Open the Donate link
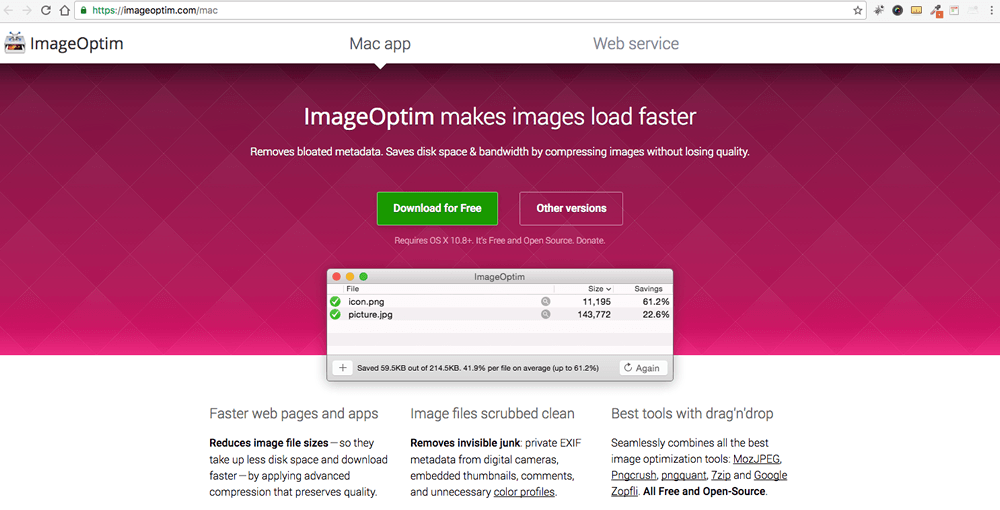This screenshot has height=510, width=1000. (x=590, y=240)
